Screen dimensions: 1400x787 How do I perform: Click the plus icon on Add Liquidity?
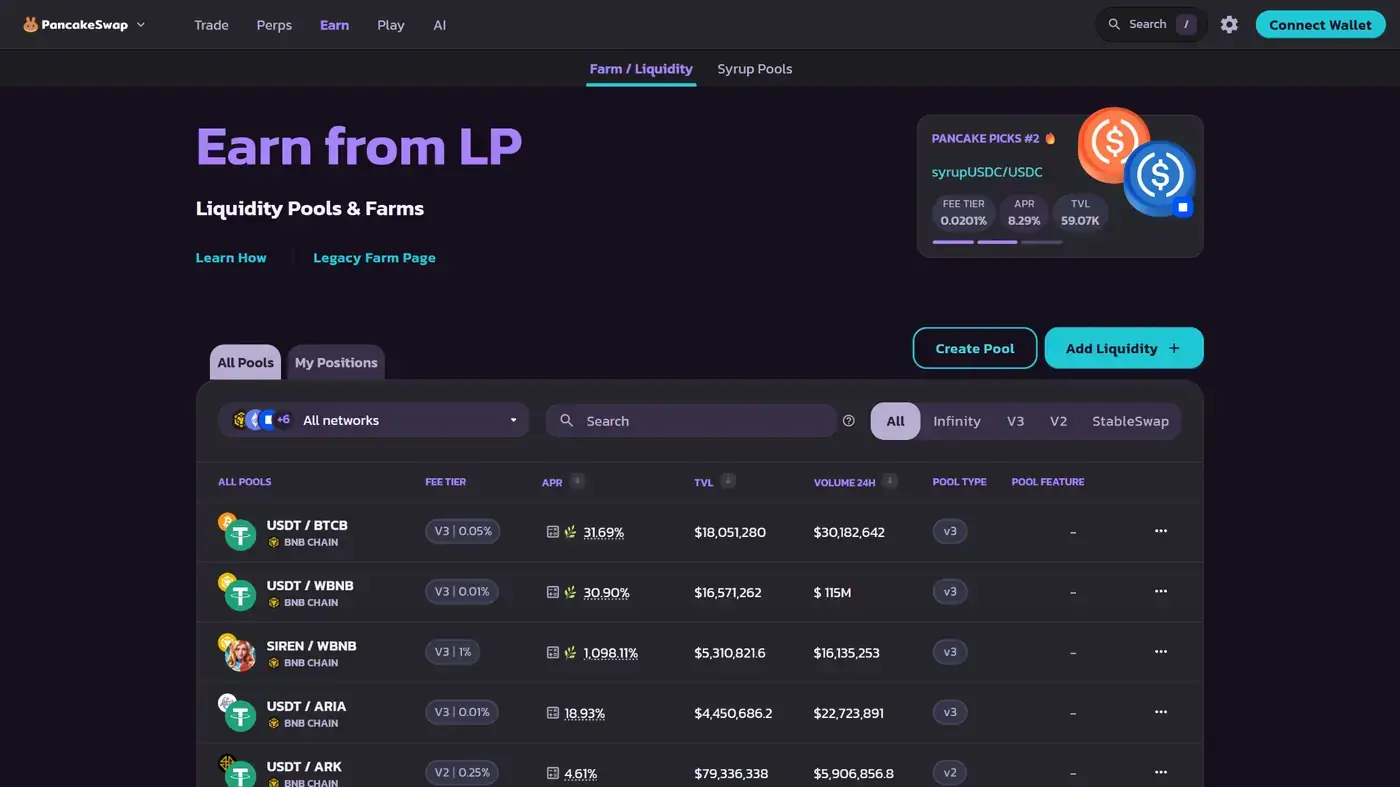[1174, 348]
